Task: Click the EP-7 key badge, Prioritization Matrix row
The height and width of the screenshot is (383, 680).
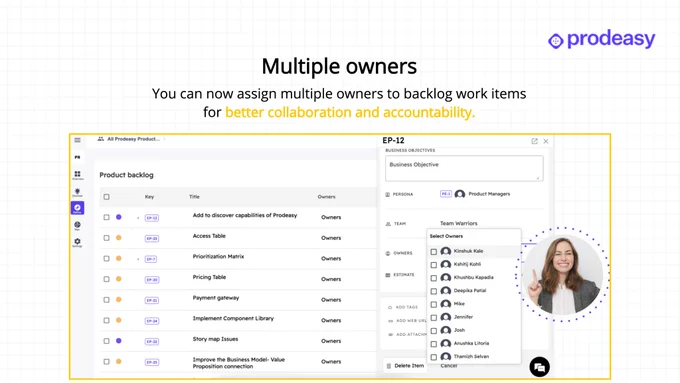Action: (151, 259)
